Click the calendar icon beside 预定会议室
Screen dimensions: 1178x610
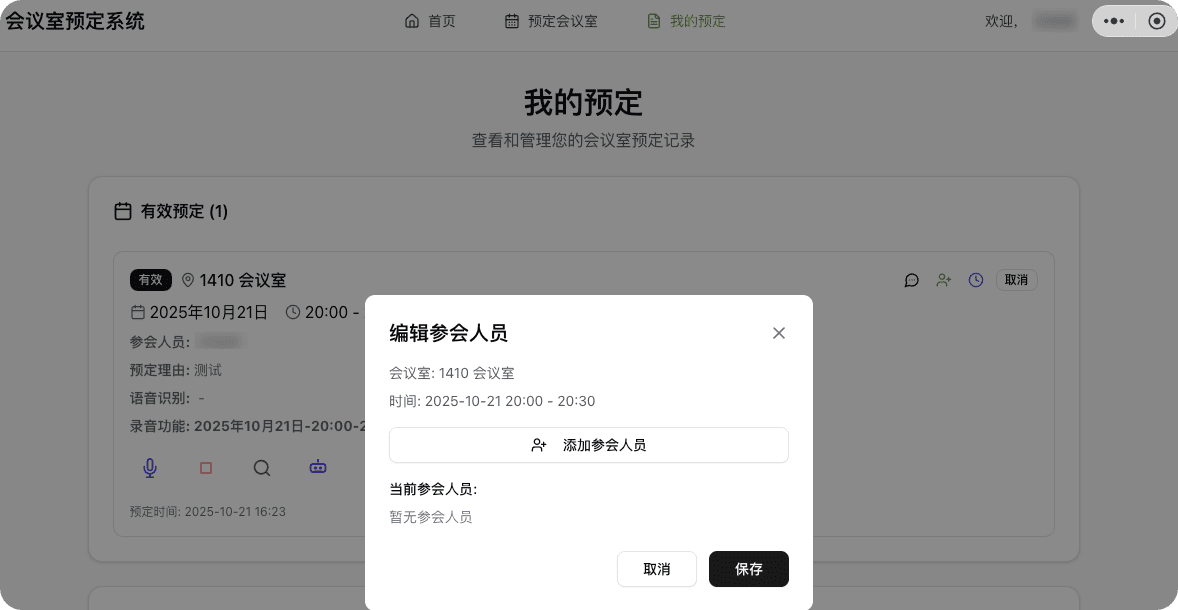pos(512,21)
